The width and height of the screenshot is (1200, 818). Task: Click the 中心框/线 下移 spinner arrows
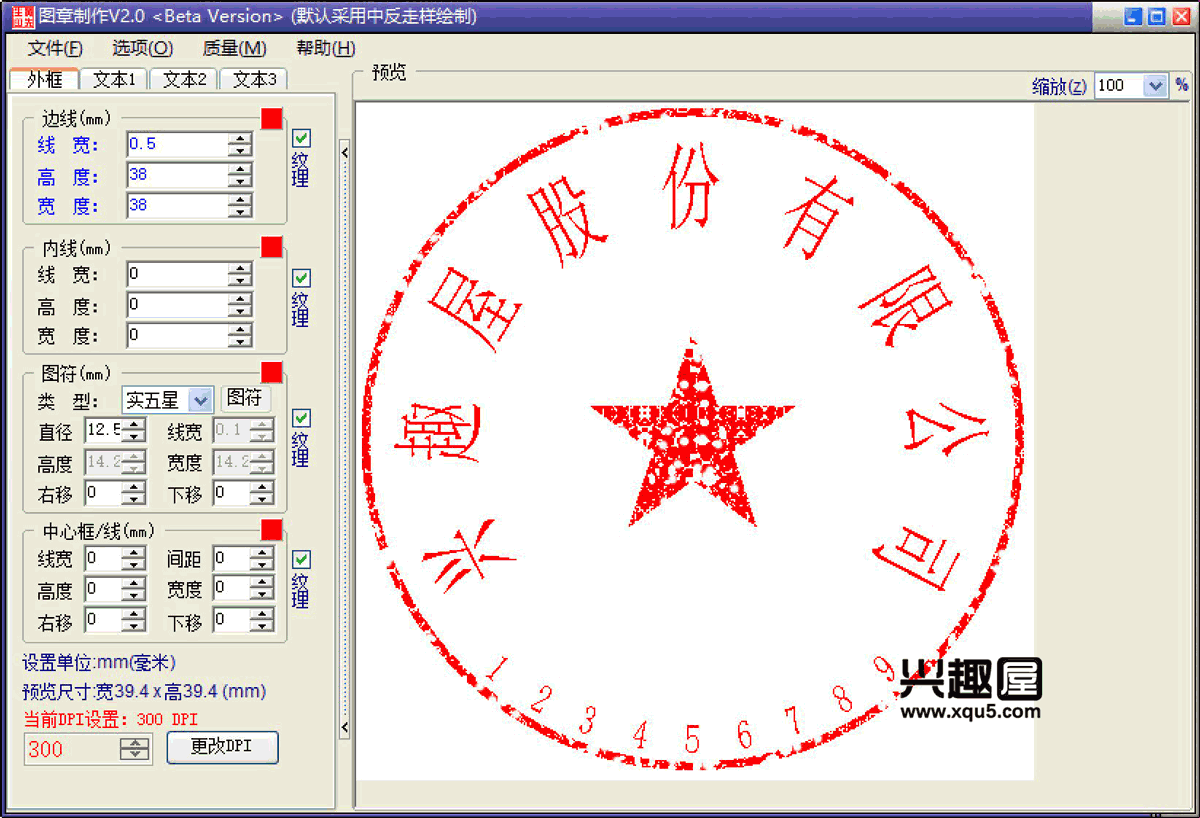coord(262,621)
